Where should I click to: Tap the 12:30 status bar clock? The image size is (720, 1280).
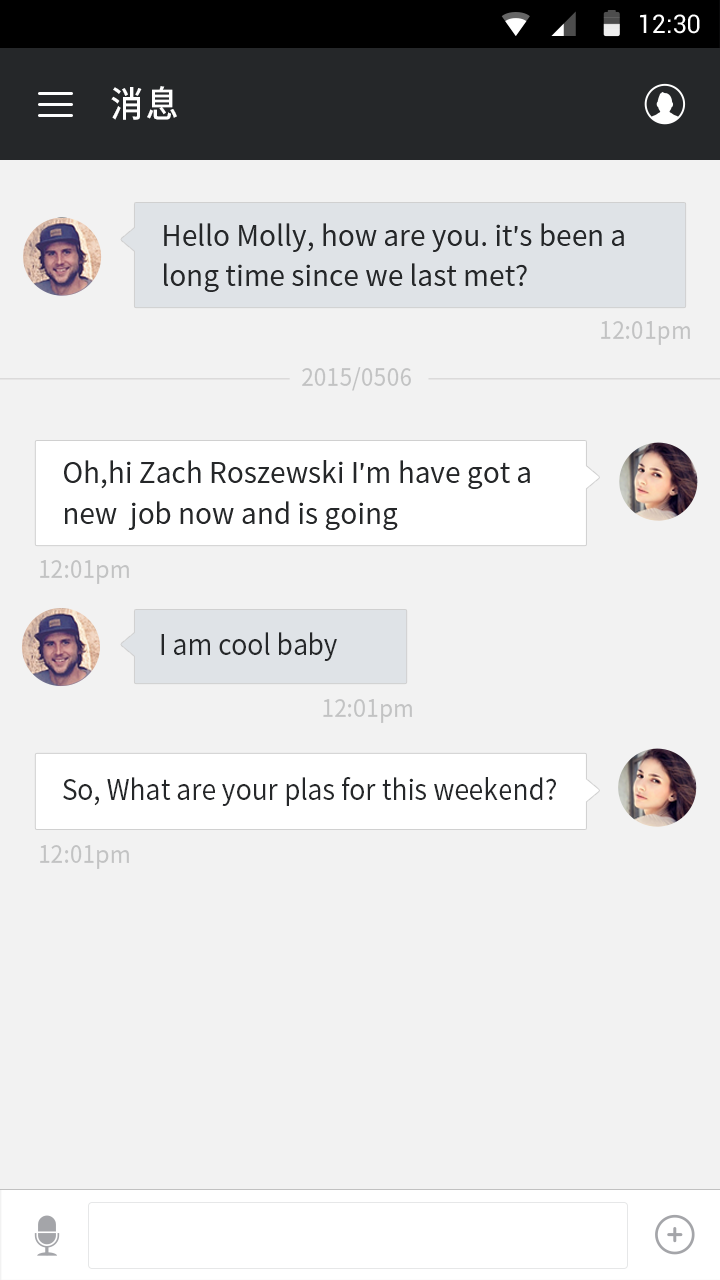(x=669, y=24)
